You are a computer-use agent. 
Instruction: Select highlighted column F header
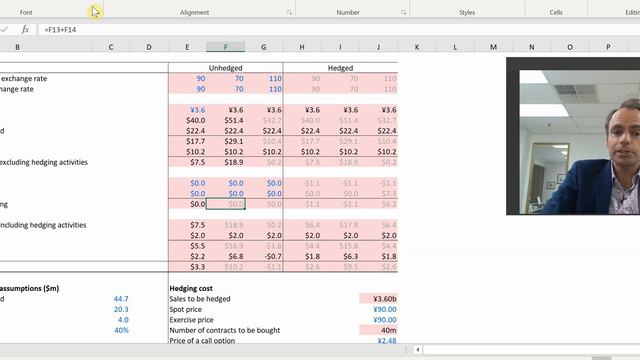click(226, 47)
